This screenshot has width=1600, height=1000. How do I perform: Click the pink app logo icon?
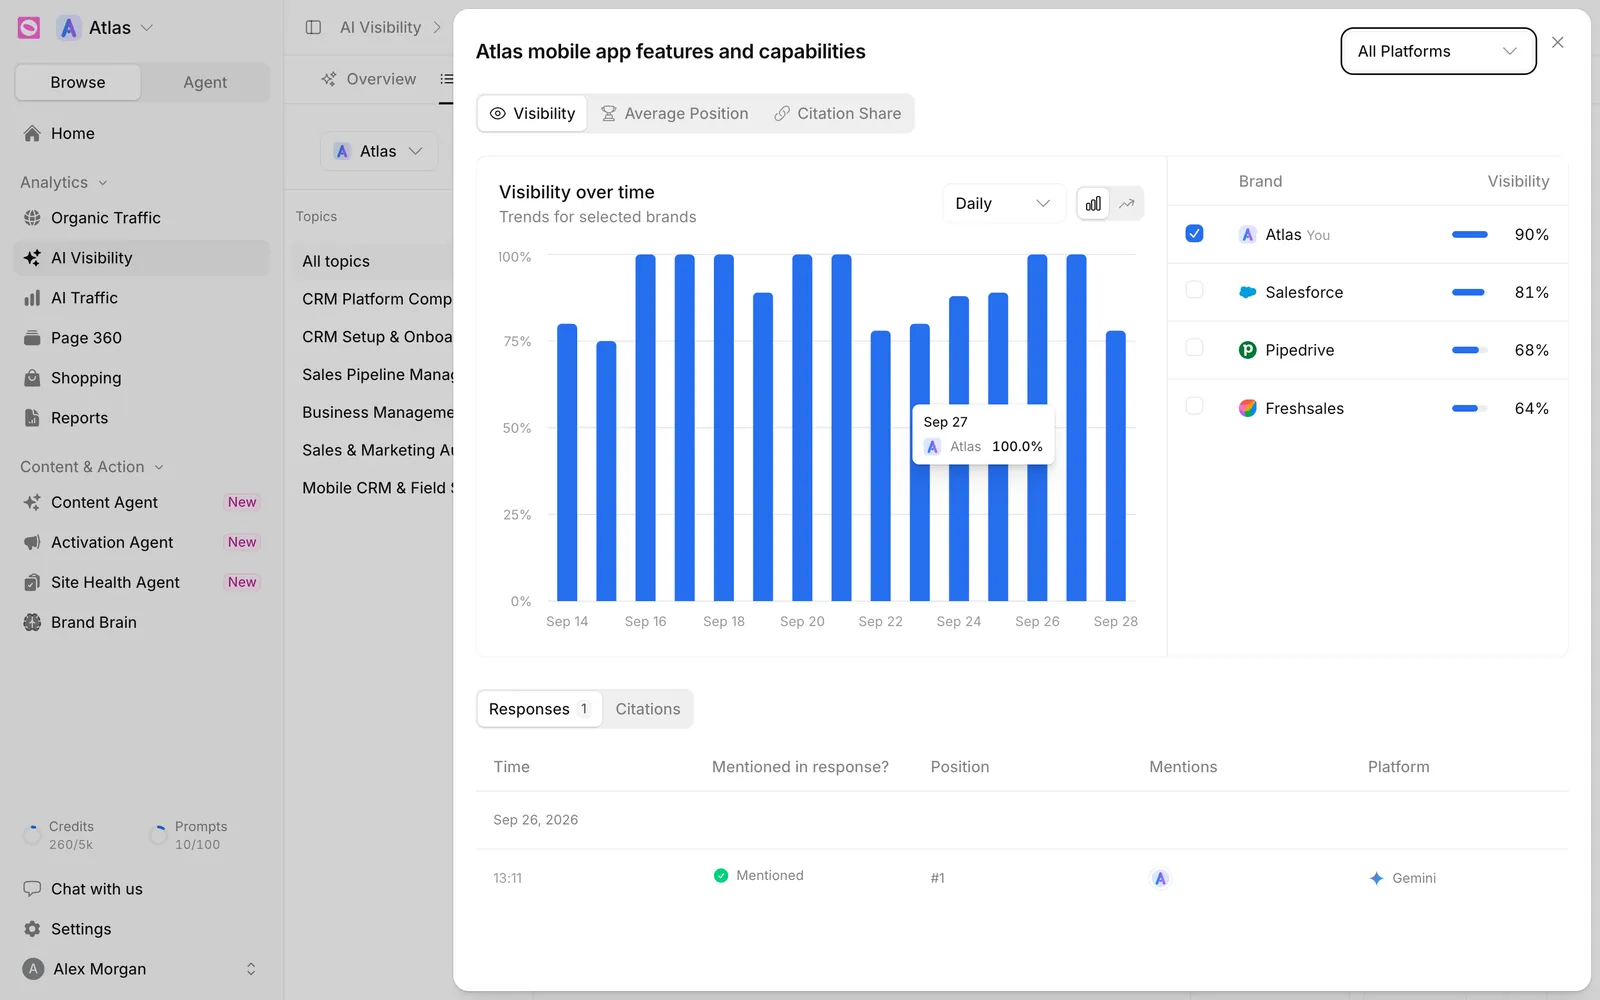(x=29, y=28)
